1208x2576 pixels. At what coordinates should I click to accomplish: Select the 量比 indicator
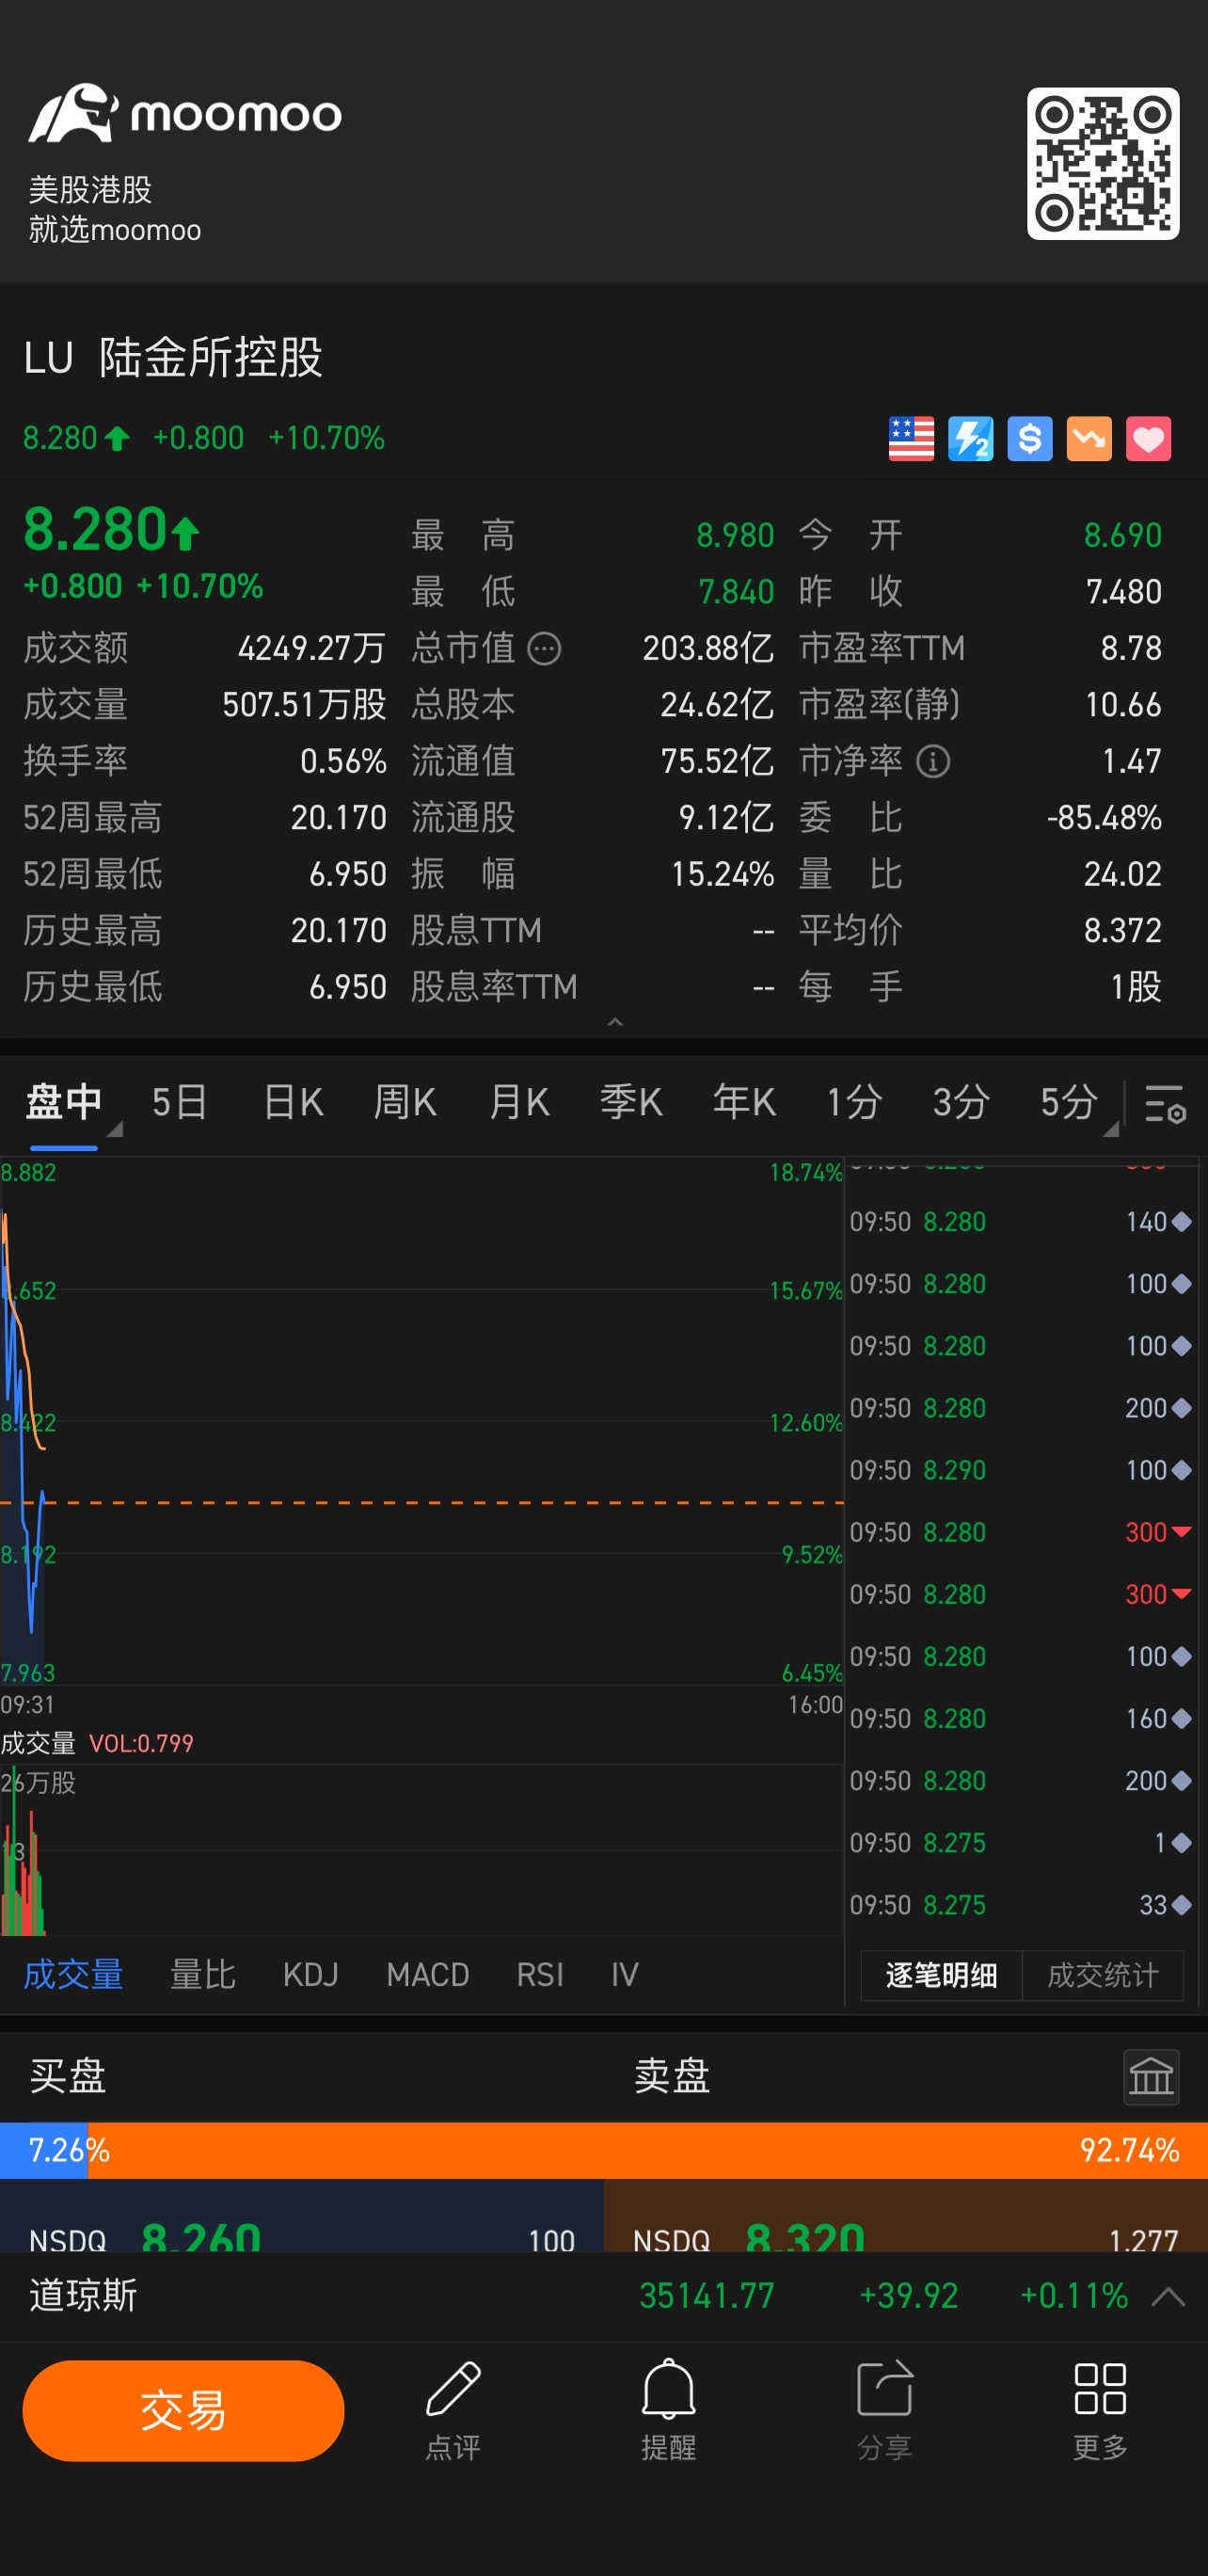(202, 1974)
